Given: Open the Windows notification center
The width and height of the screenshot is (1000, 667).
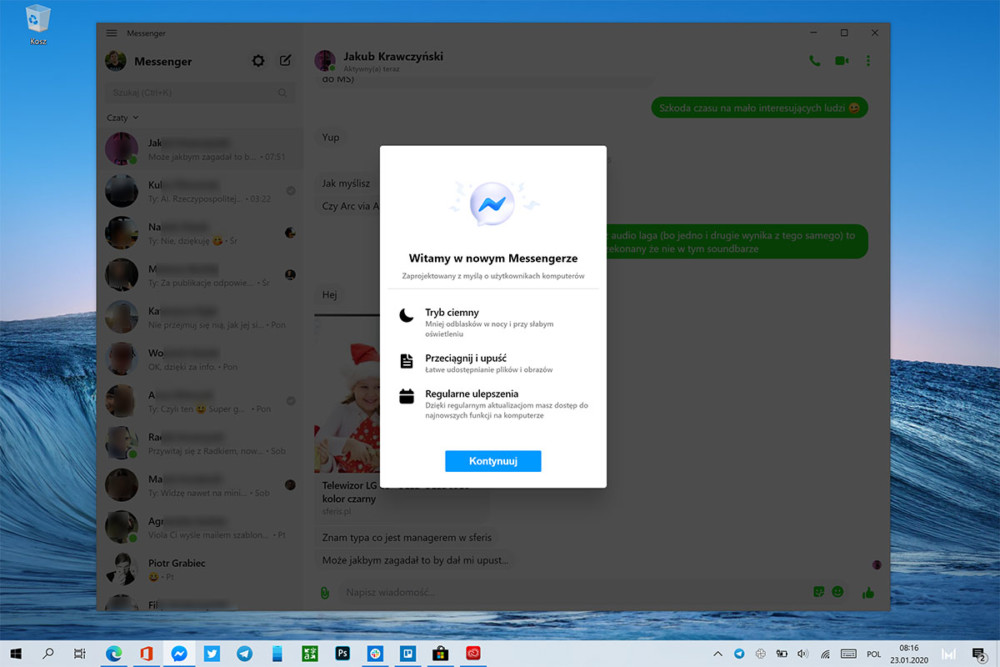Looking at the screenshot, I should click(979, 654).
